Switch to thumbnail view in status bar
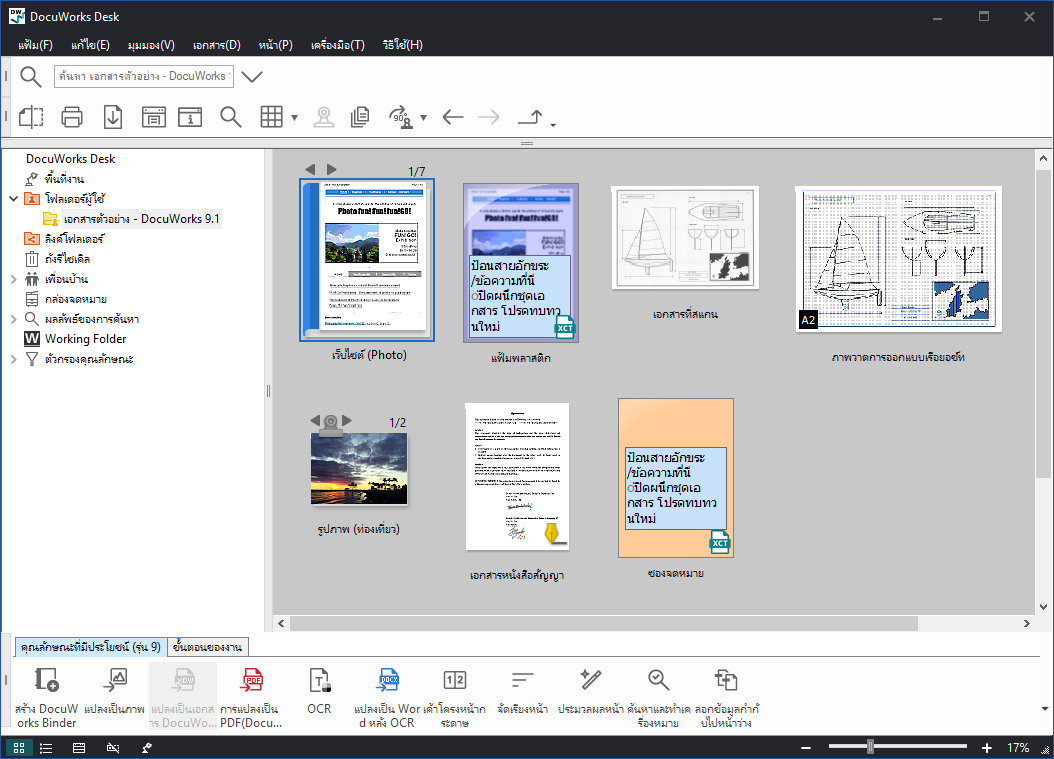The width and height of the screenshot is (1054, 759). tap(19, 748)
